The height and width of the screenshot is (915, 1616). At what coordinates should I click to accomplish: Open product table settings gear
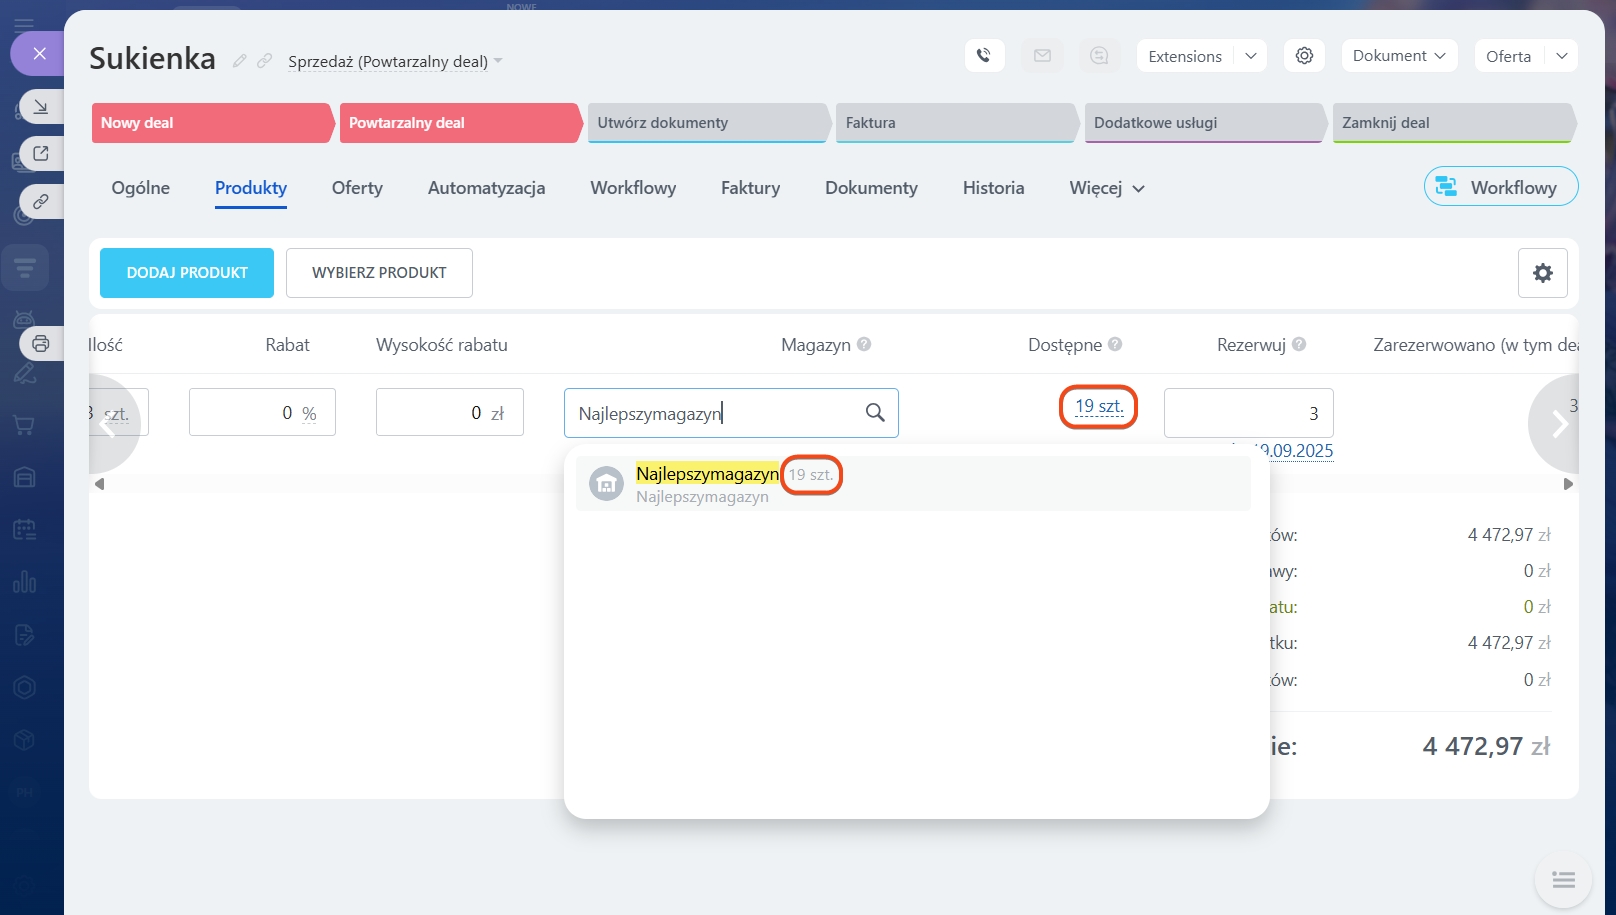click(1542, 273)
